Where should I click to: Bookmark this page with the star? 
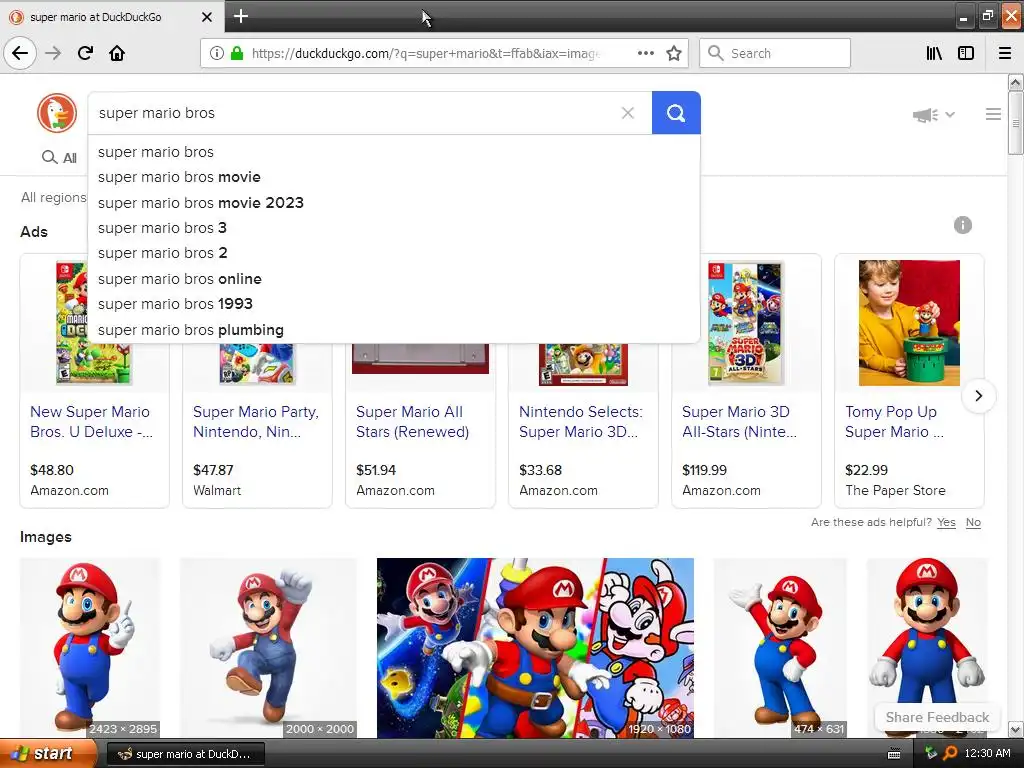(x=674, y=53)
